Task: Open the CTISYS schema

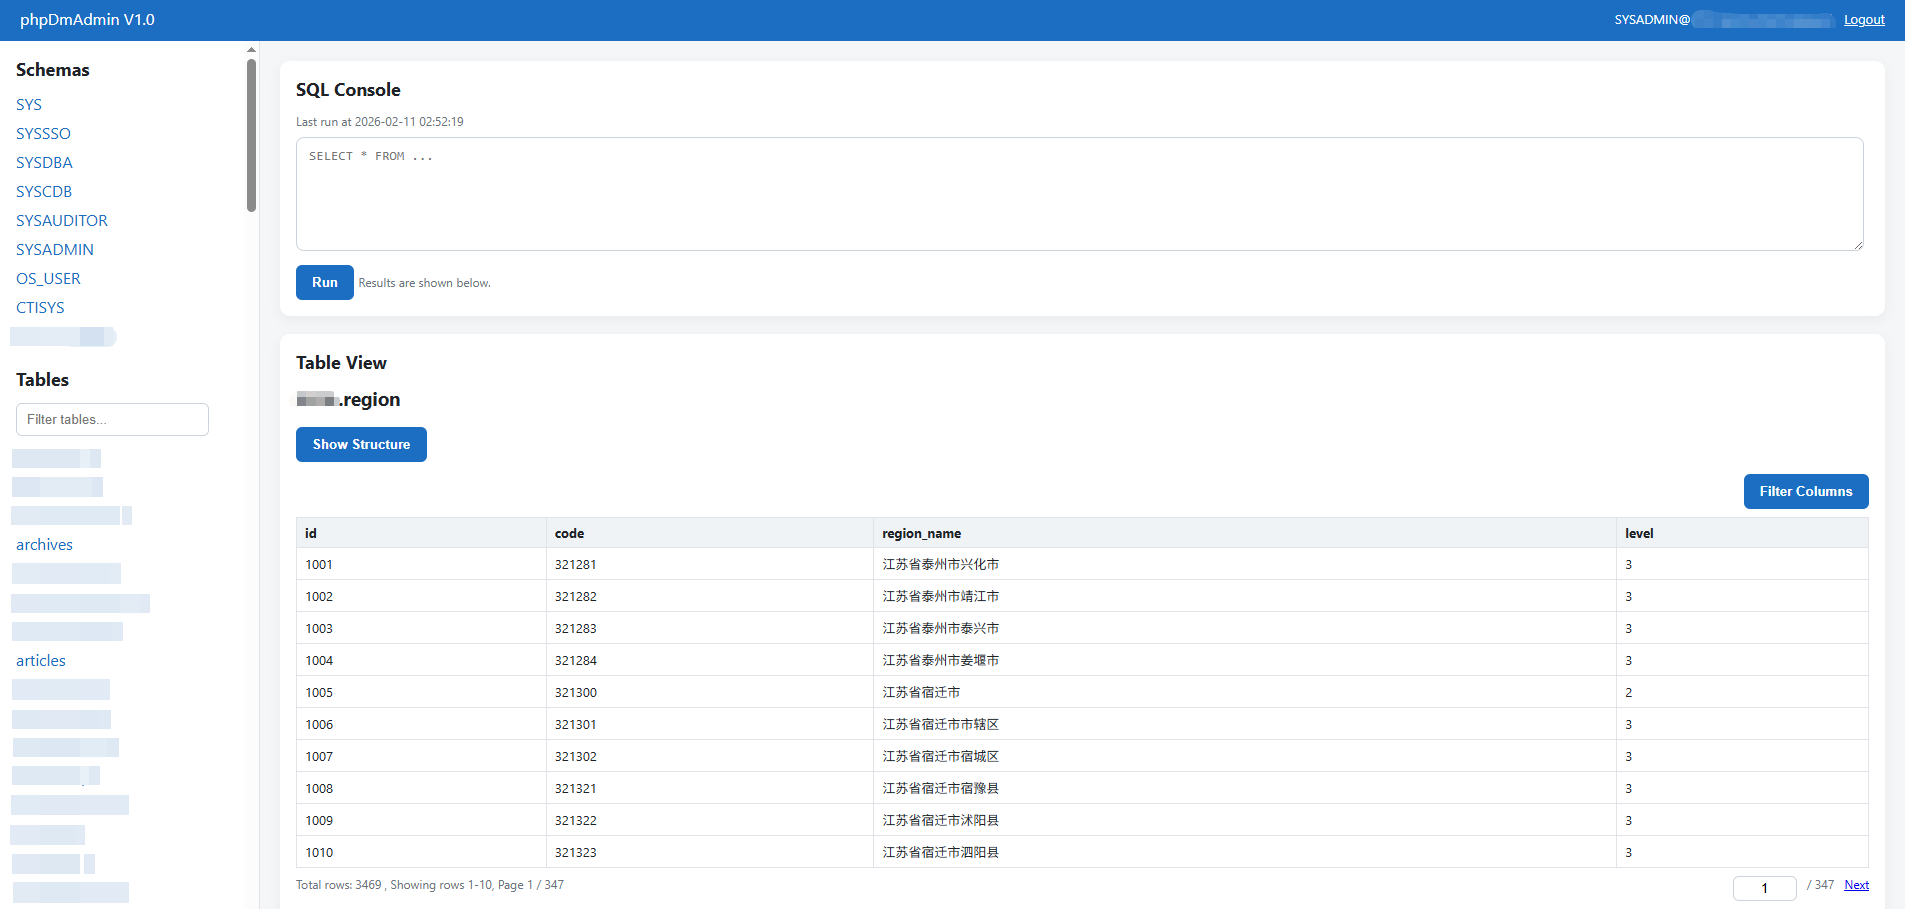Action: [x=40, y=308]
